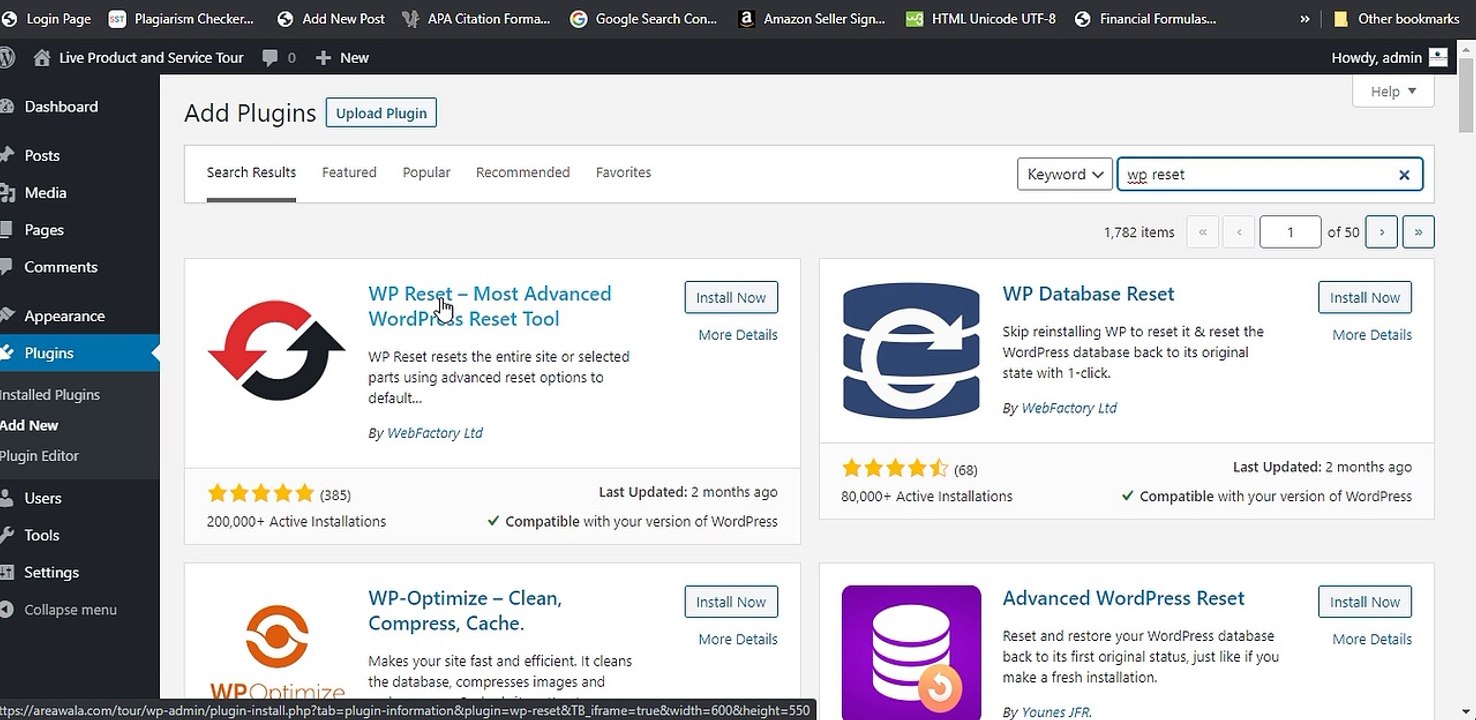Switch to the Popular tab
Screen dimensions: 1476x720
pos(427,172)
